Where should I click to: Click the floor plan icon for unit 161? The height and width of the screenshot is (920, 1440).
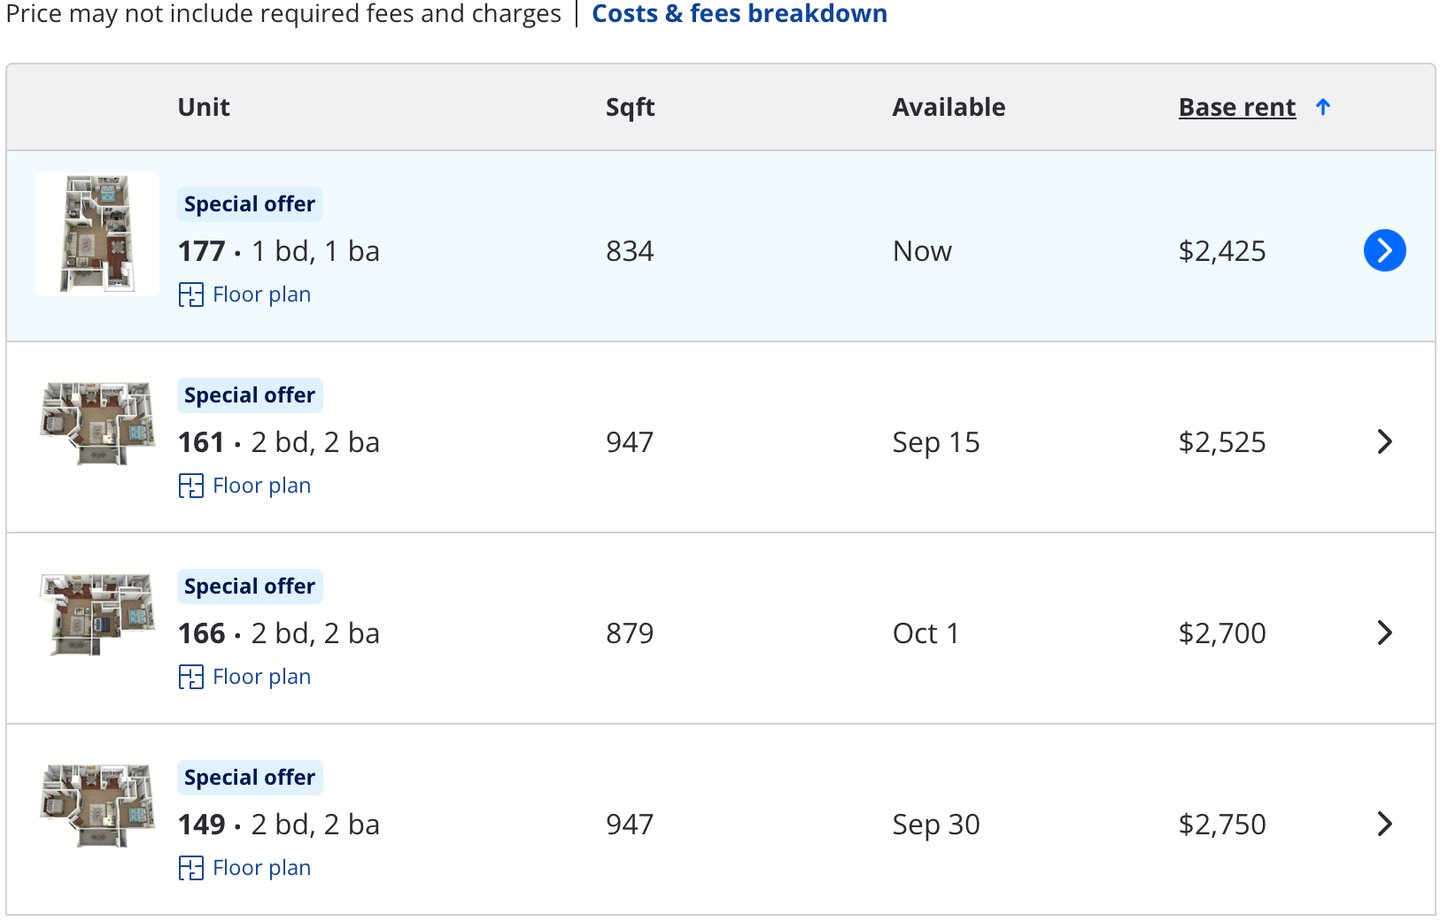point(191,486)
